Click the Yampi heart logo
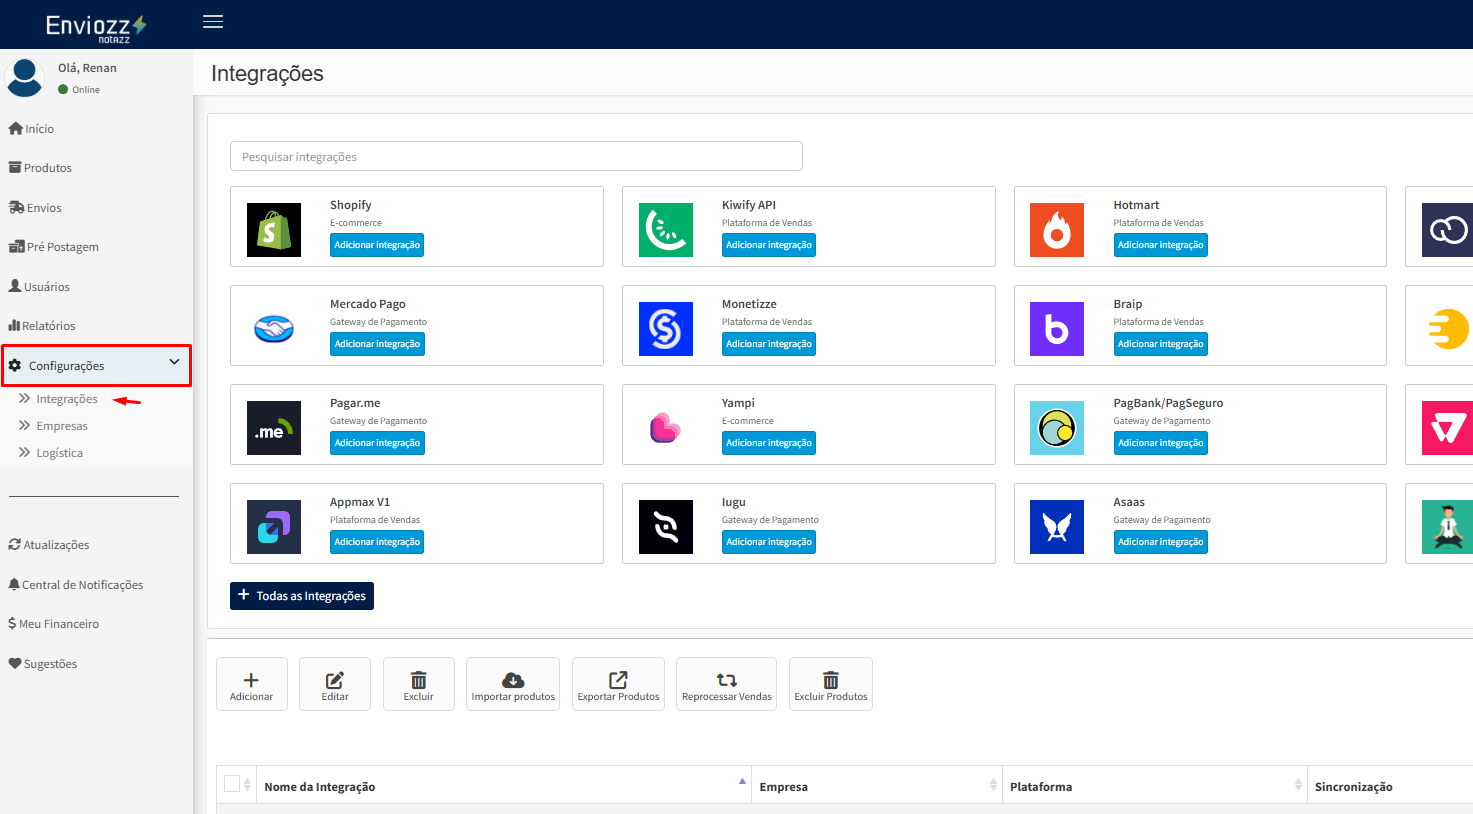This screenshot has height=814, width=1473. pyautogui.click(x=665, y=428)
